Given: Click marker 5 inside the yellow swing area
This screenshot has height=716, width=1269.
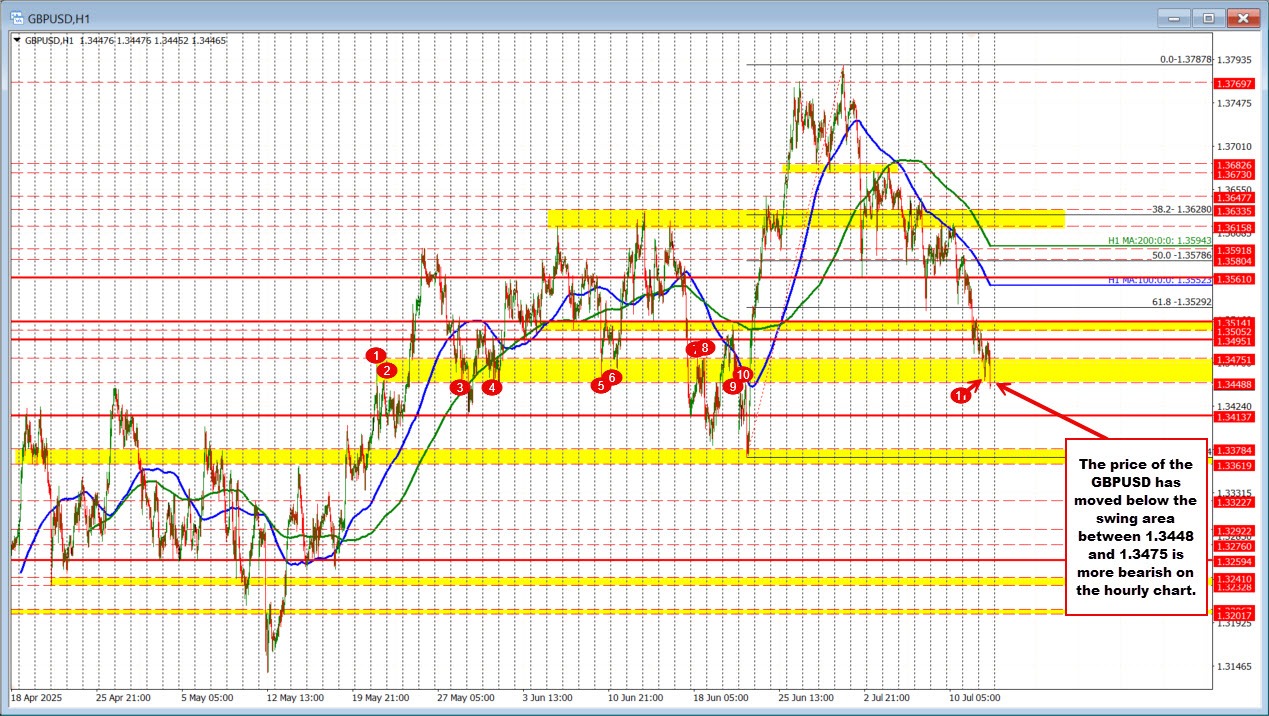Looking at the screenshot, I should click(601, 385).
